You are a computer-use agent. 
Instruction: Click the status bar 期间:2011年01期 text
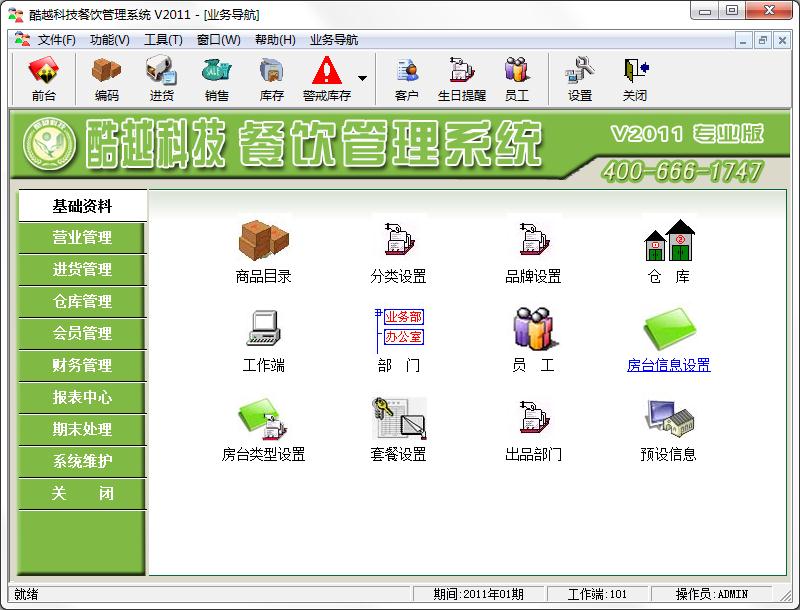478,594
